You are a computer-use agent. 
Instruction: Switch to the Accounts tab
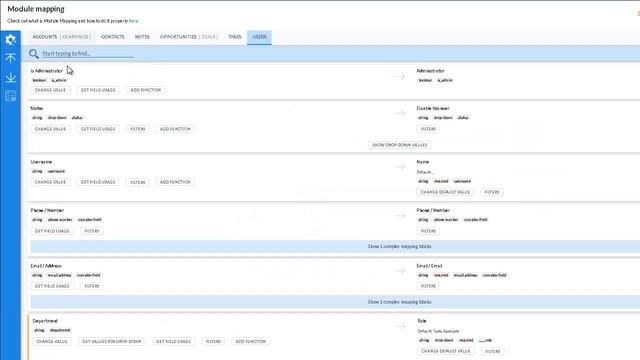coord(62,37)
